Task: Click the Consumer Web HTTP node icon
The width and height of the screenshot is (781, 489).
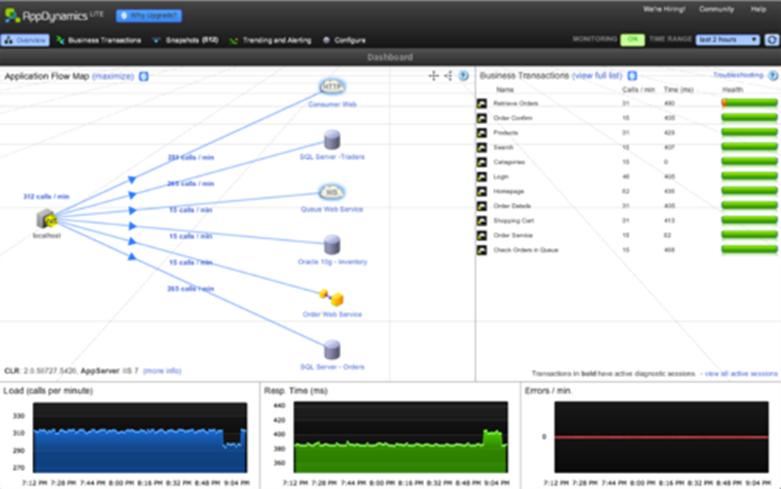Action: tap(332, 87)
